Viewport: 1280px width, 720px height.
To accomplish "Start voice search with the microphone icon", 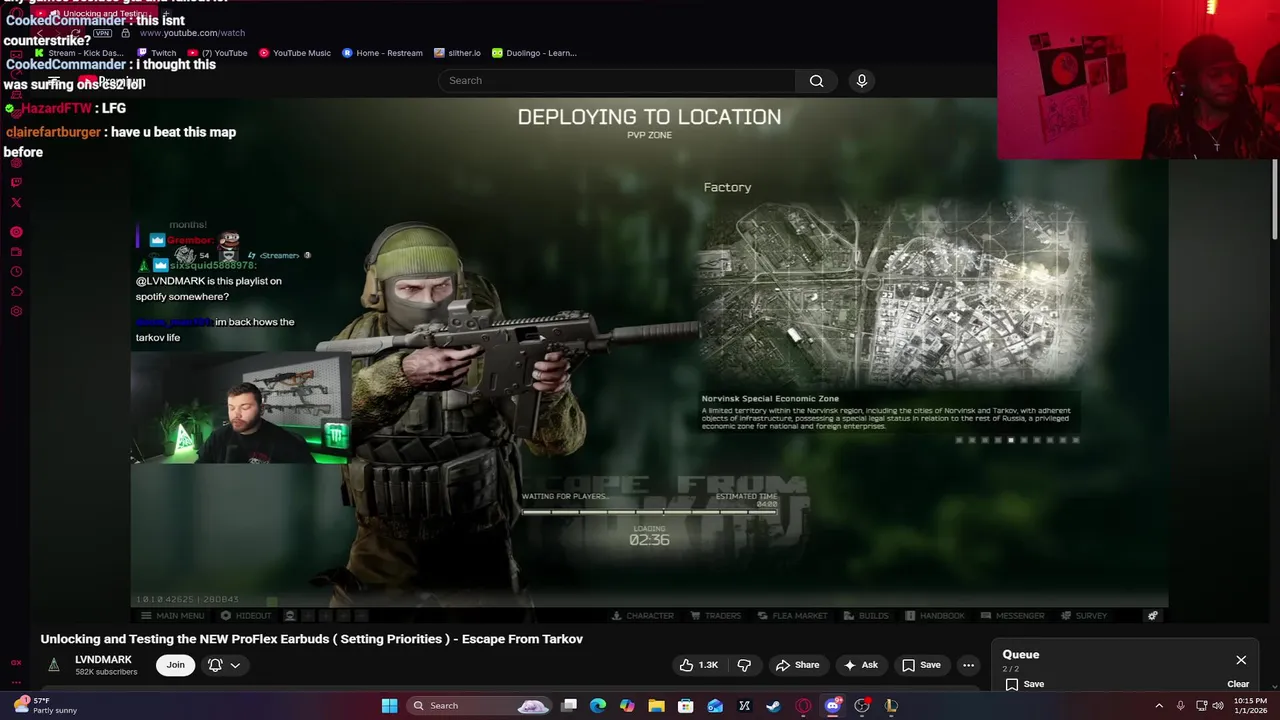I will tap(862, 81).
